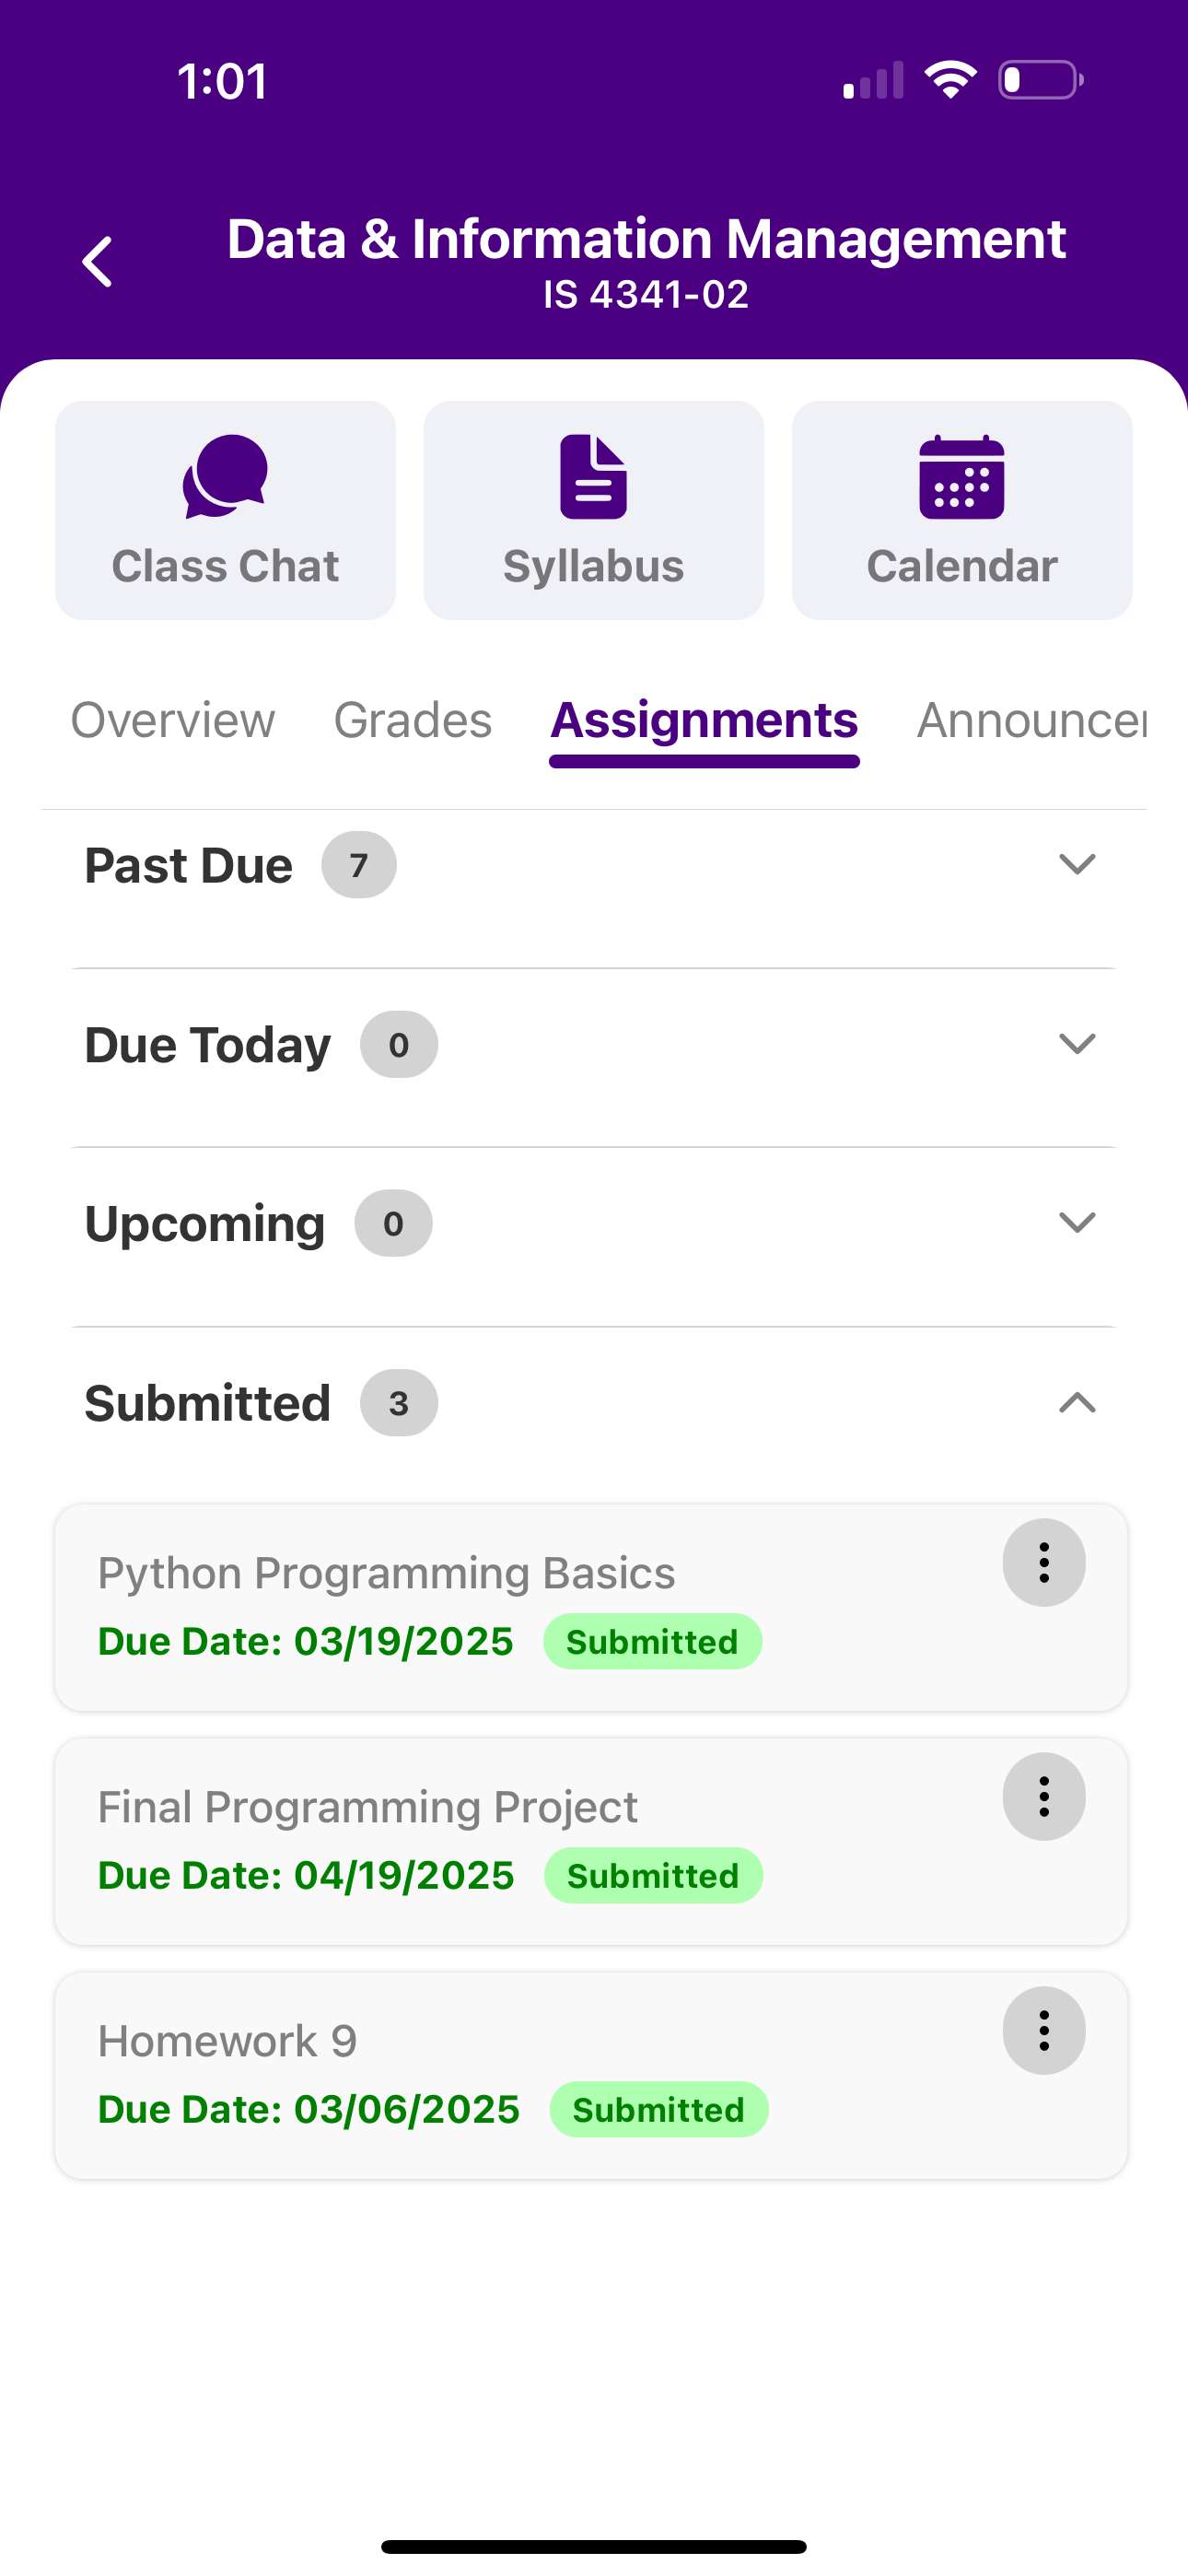
Task: Open Class Chat speech bubble icon
Action: pyautogui.click(x=225, y=477)
